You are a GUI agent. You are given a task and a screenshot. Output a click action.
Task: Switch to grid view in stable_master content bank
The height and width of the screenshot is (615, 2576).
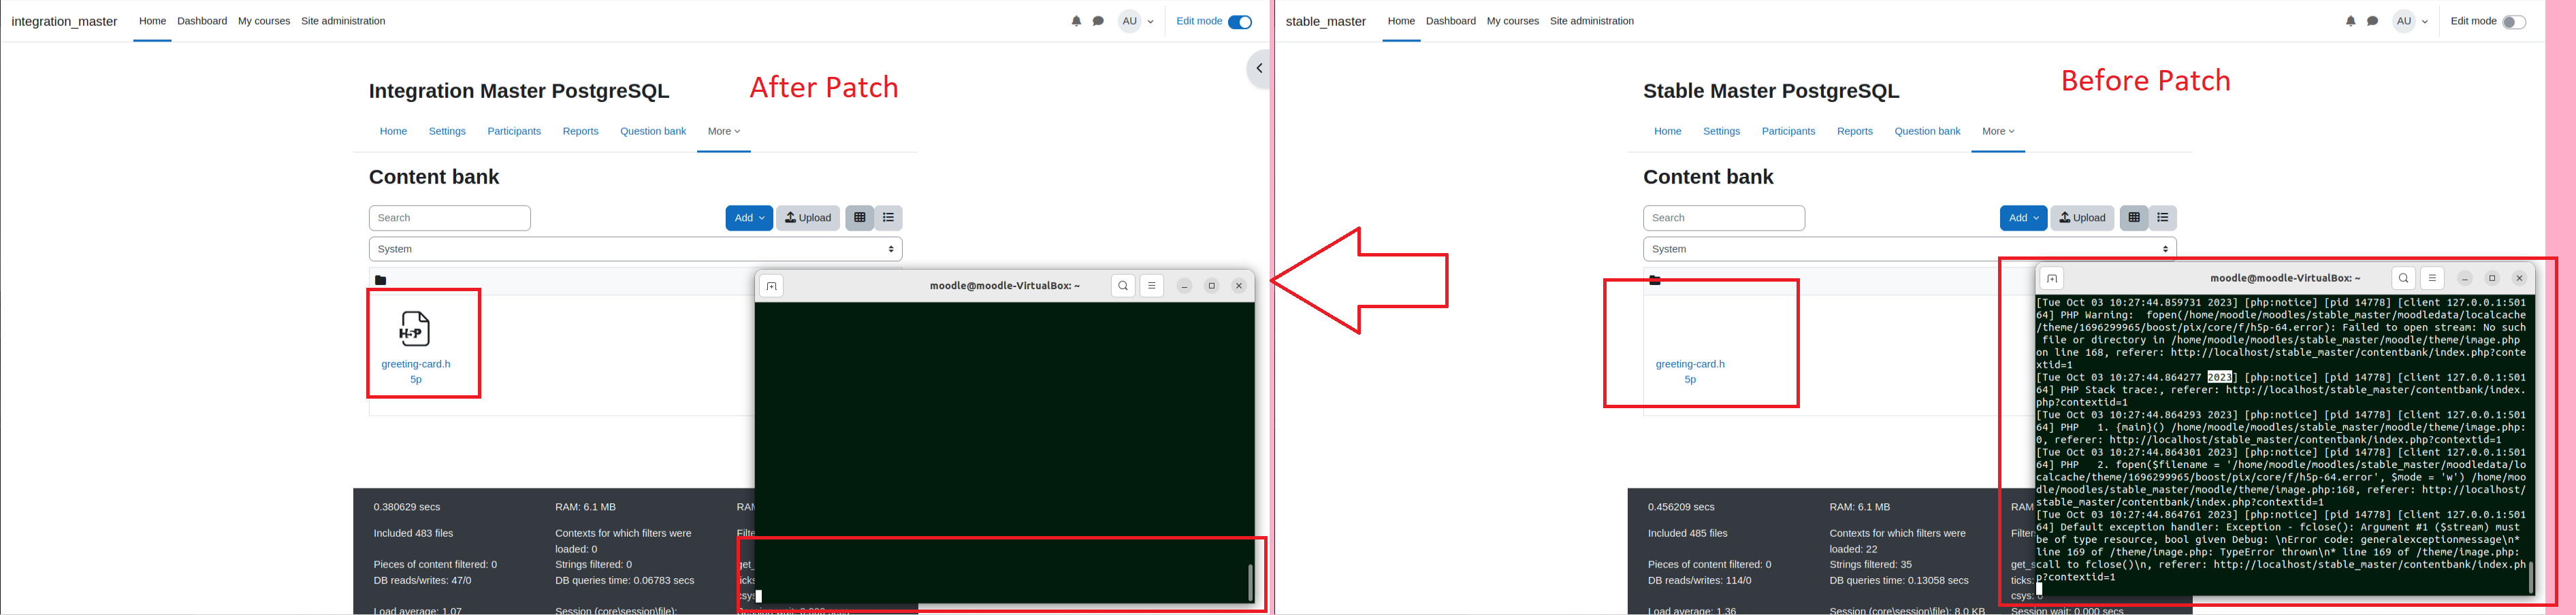[x=2133, y=218]
